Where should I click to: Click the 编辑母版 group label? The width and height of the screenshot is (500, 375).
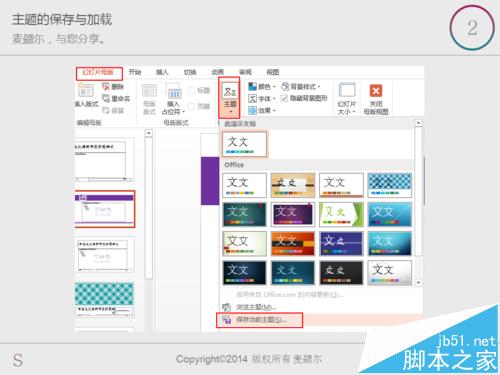pyautogui.click(x=89, y=123)
